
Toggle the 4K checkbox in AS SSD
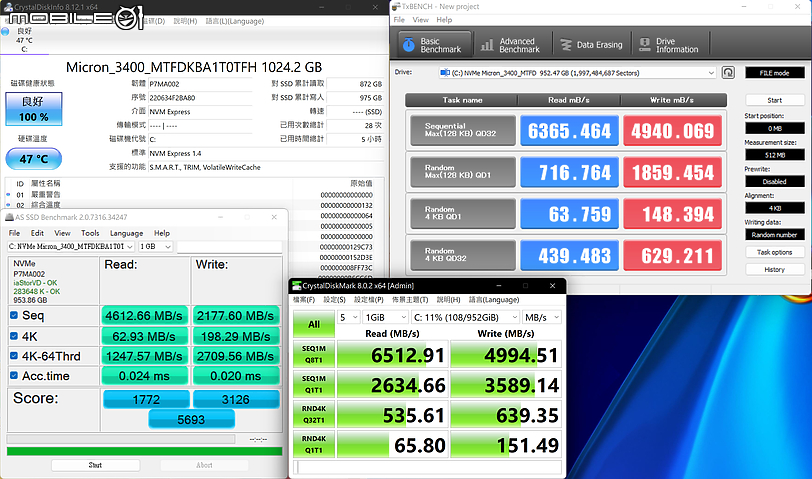[x=14, y=336]
